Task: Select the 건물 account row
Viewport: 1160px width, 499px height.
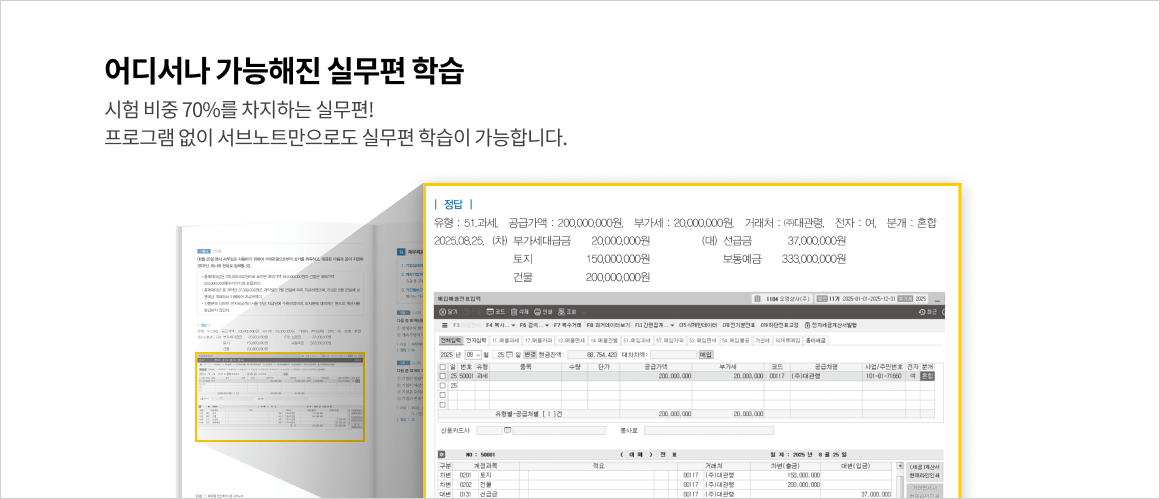Action: point(664,484)
